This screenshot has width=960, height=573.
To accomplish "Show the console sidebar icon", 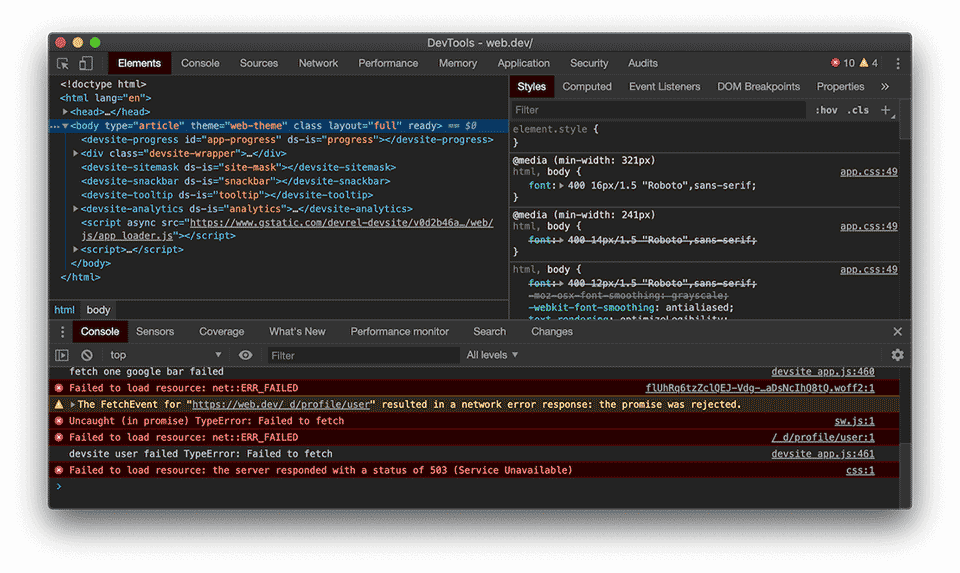I will pos(62,355).
